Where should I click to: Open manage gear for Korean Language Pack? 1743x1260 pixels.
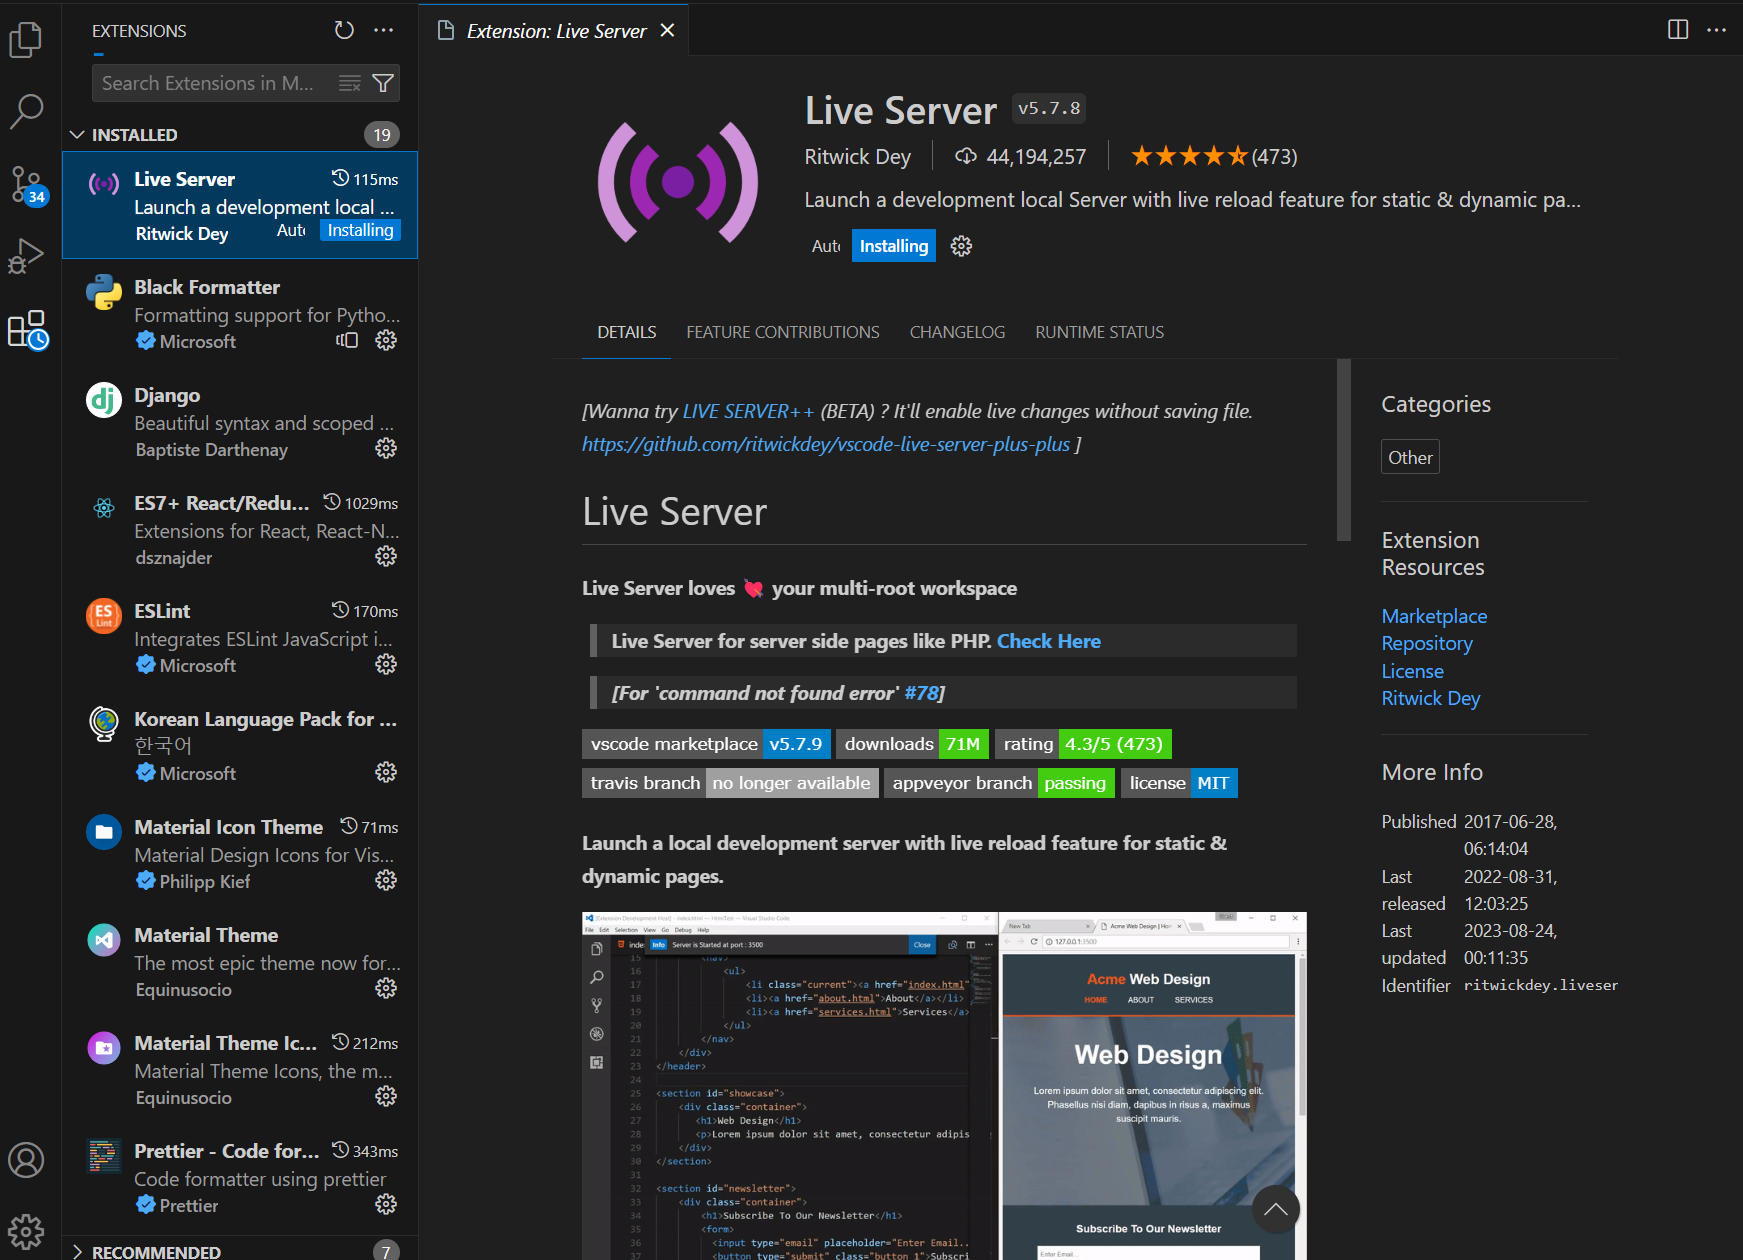point(386,772)
